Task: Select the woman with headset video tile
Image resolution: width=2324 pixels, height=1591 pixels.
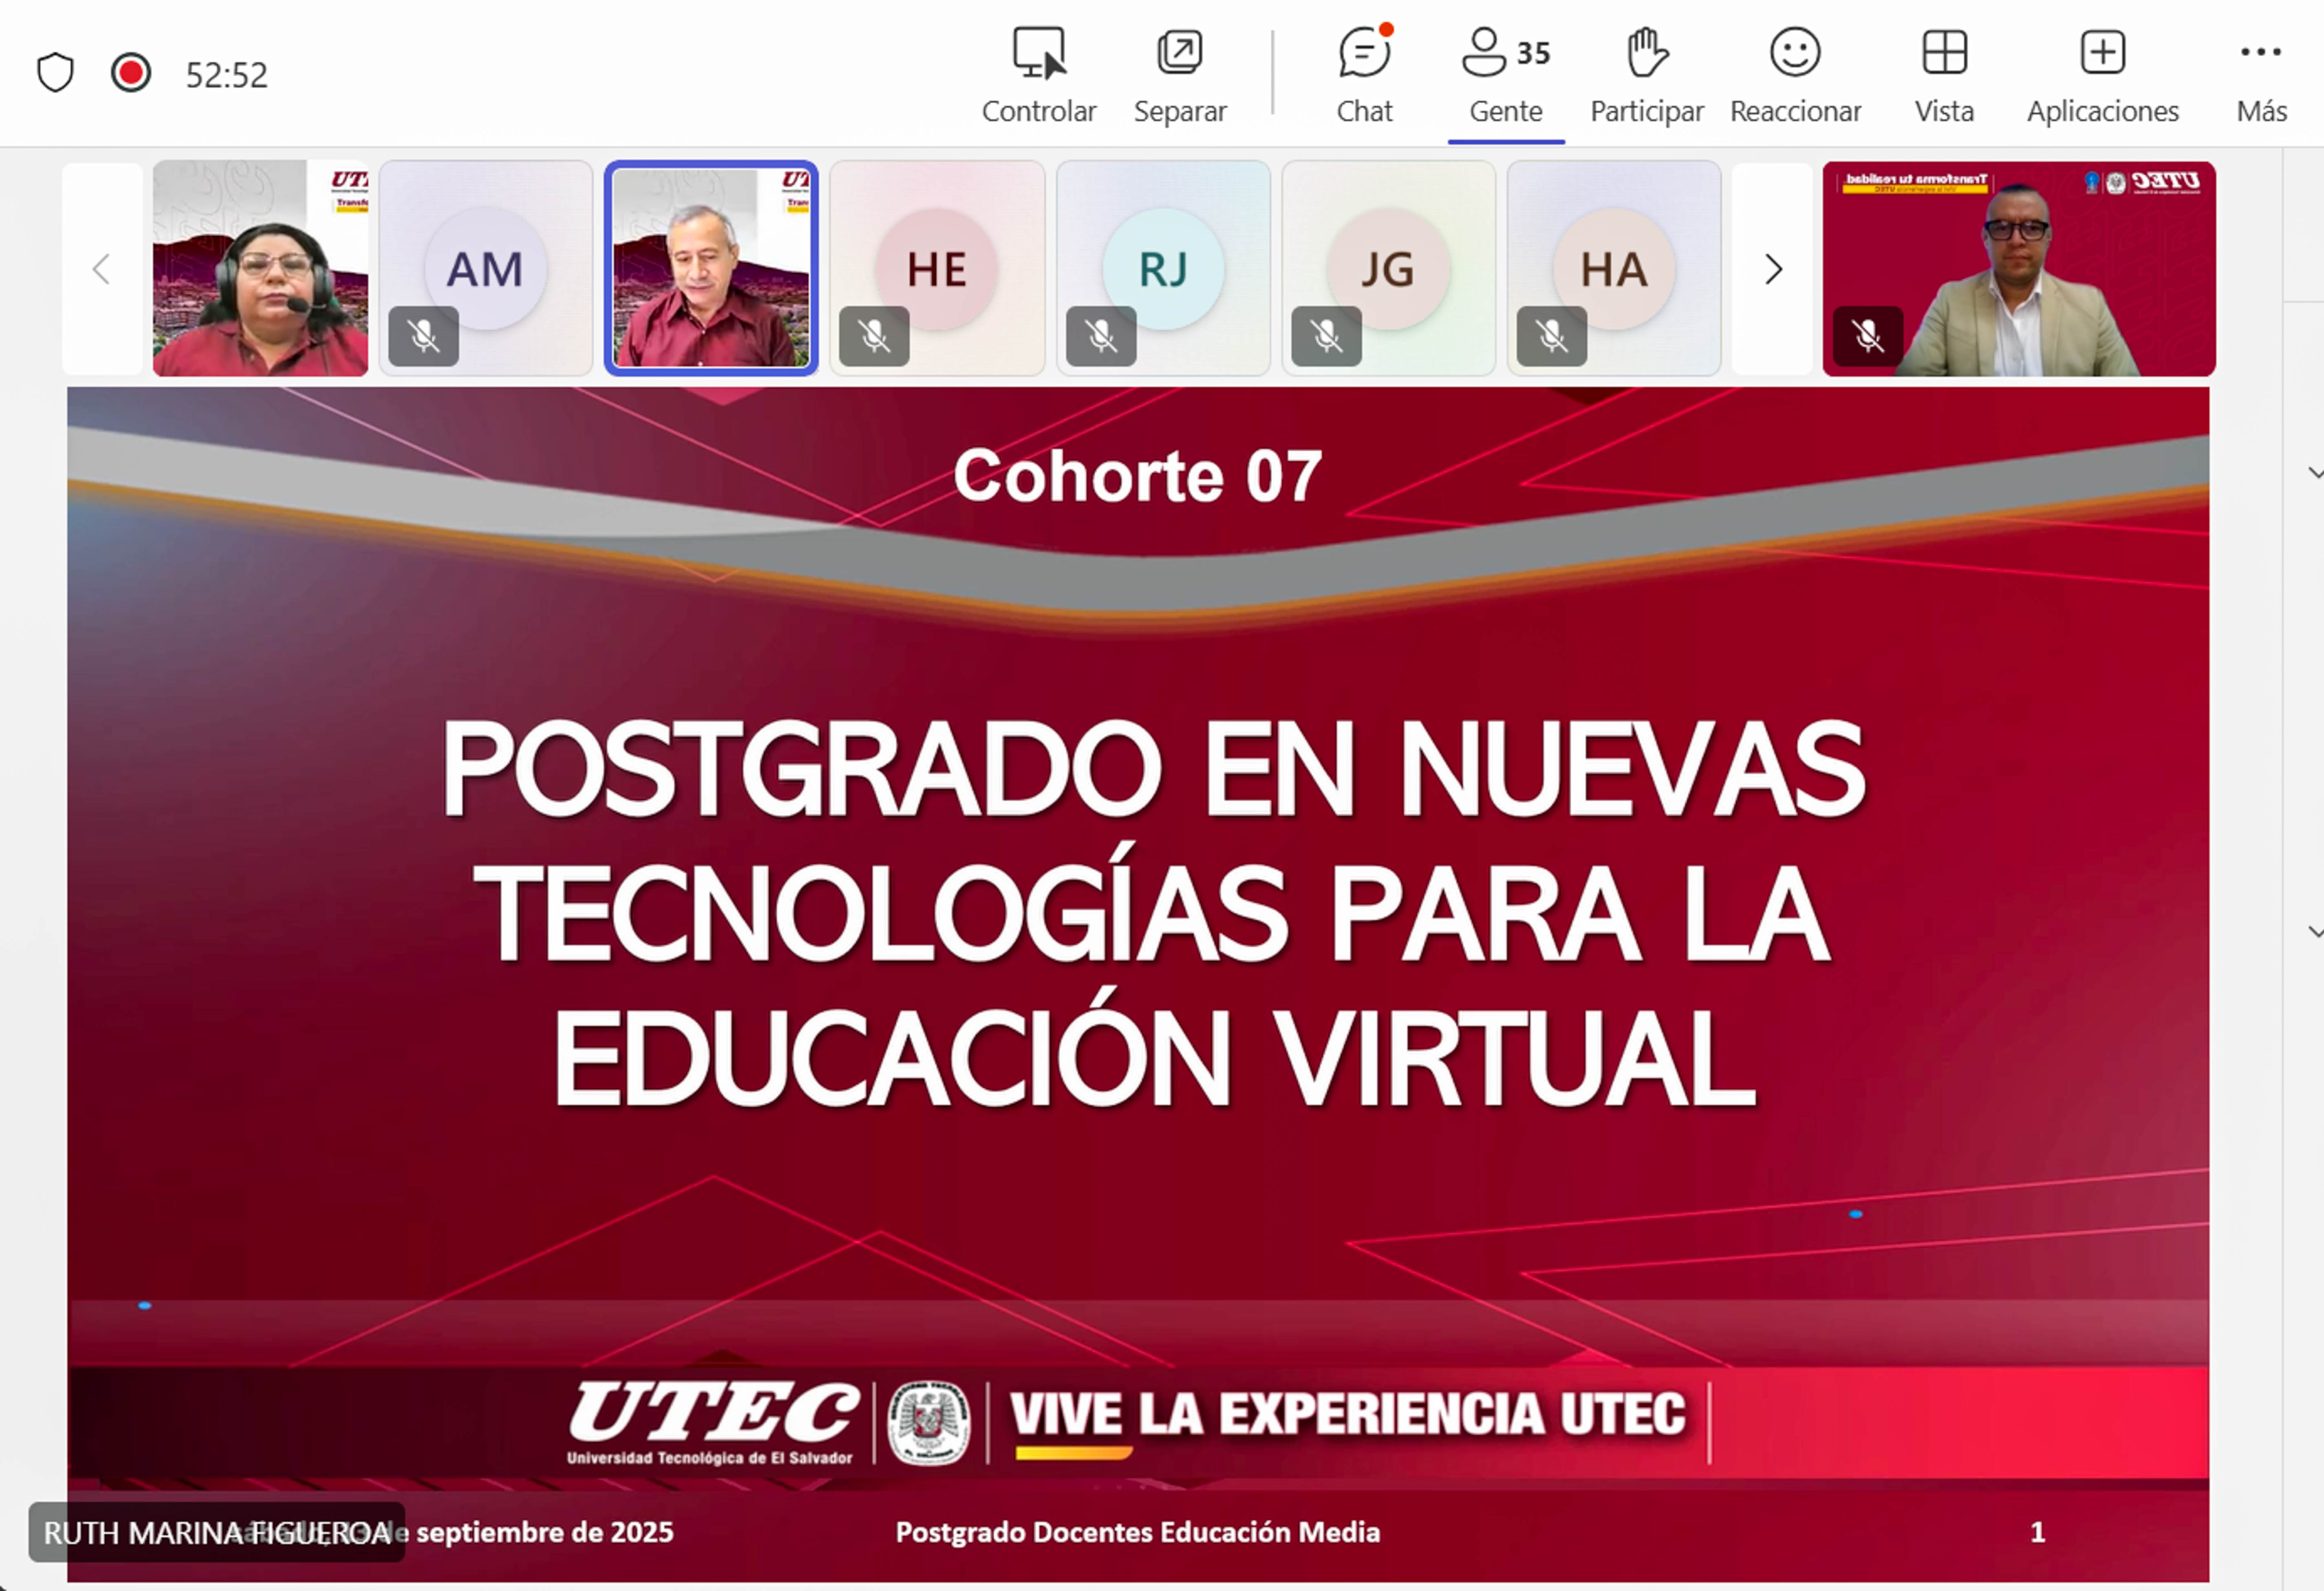Action: pyautogui.click(x=260, y=268)
